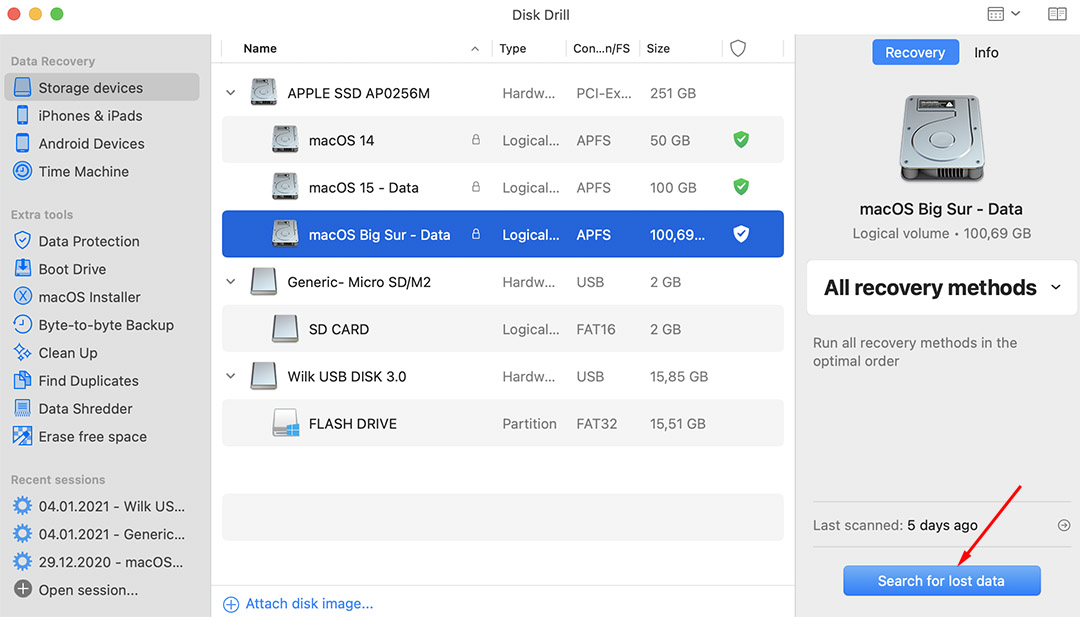Toggle the protection shield on macOS 15 - Data
The image size is (1080, 617).
click(741, 187)
